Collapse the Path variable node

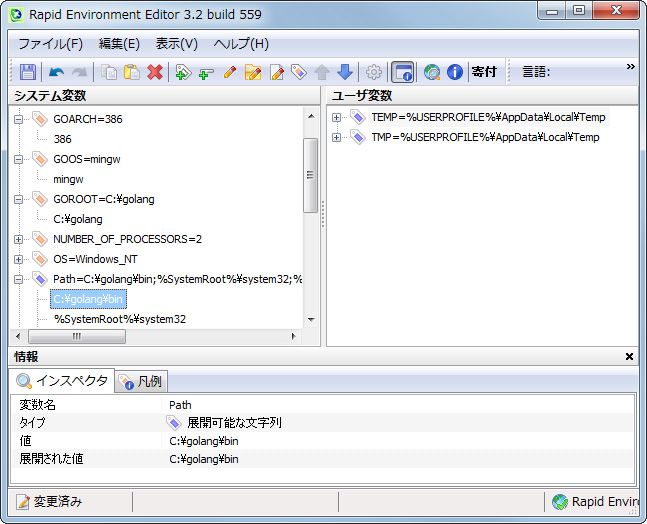[x=18, y=279]
